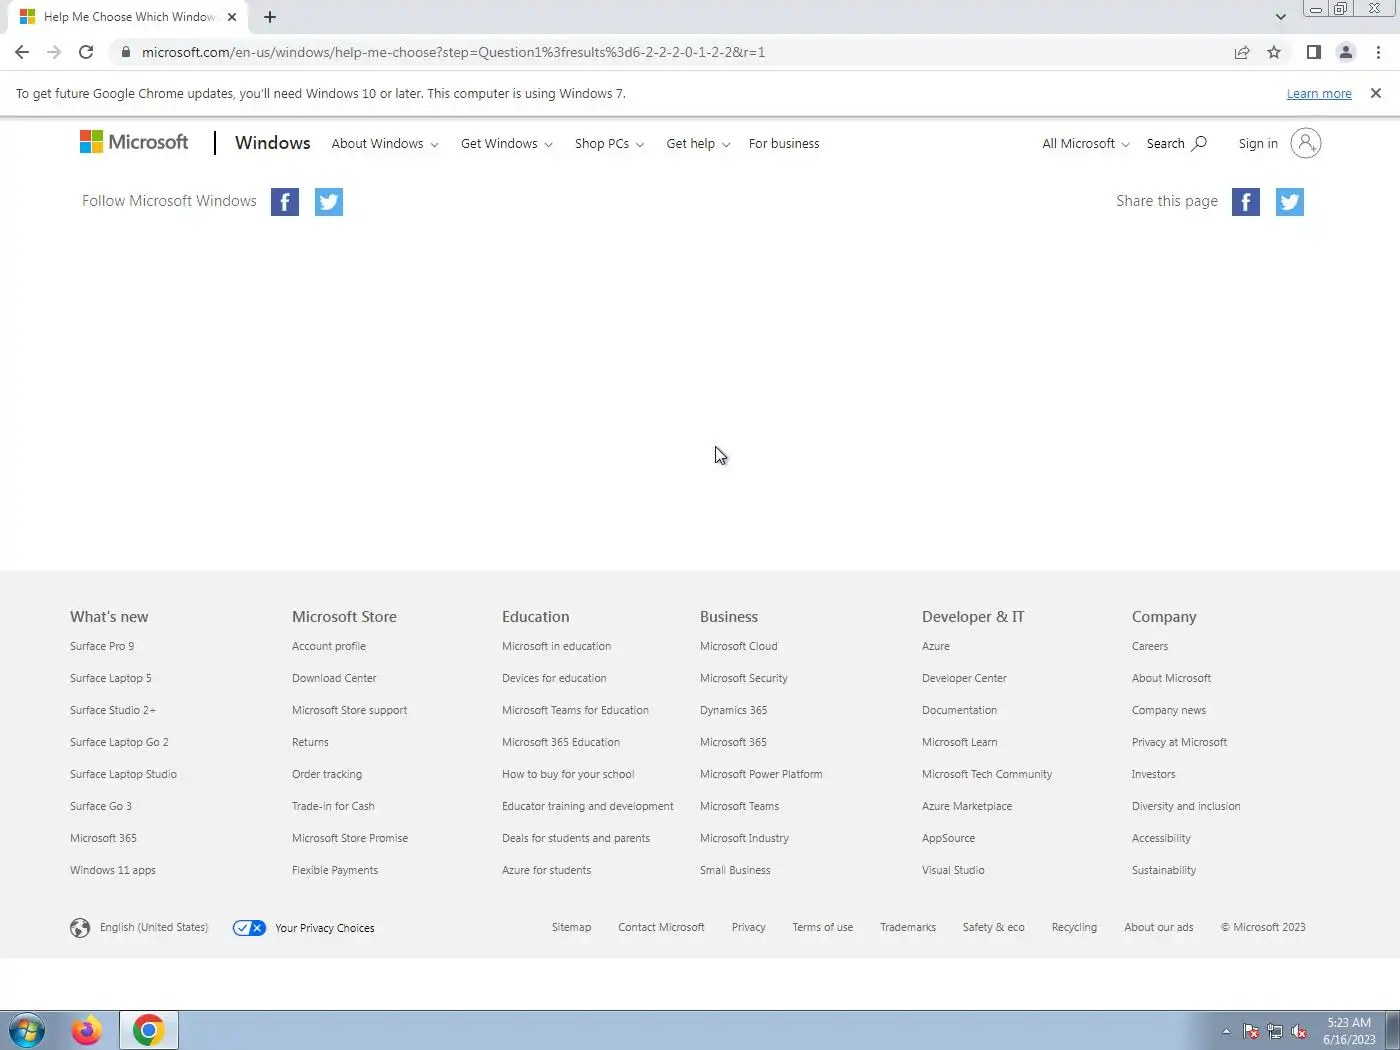1400x1050 pixels.
Task: Open Visual Studio footer link
Action: click(x=953, y=870)
